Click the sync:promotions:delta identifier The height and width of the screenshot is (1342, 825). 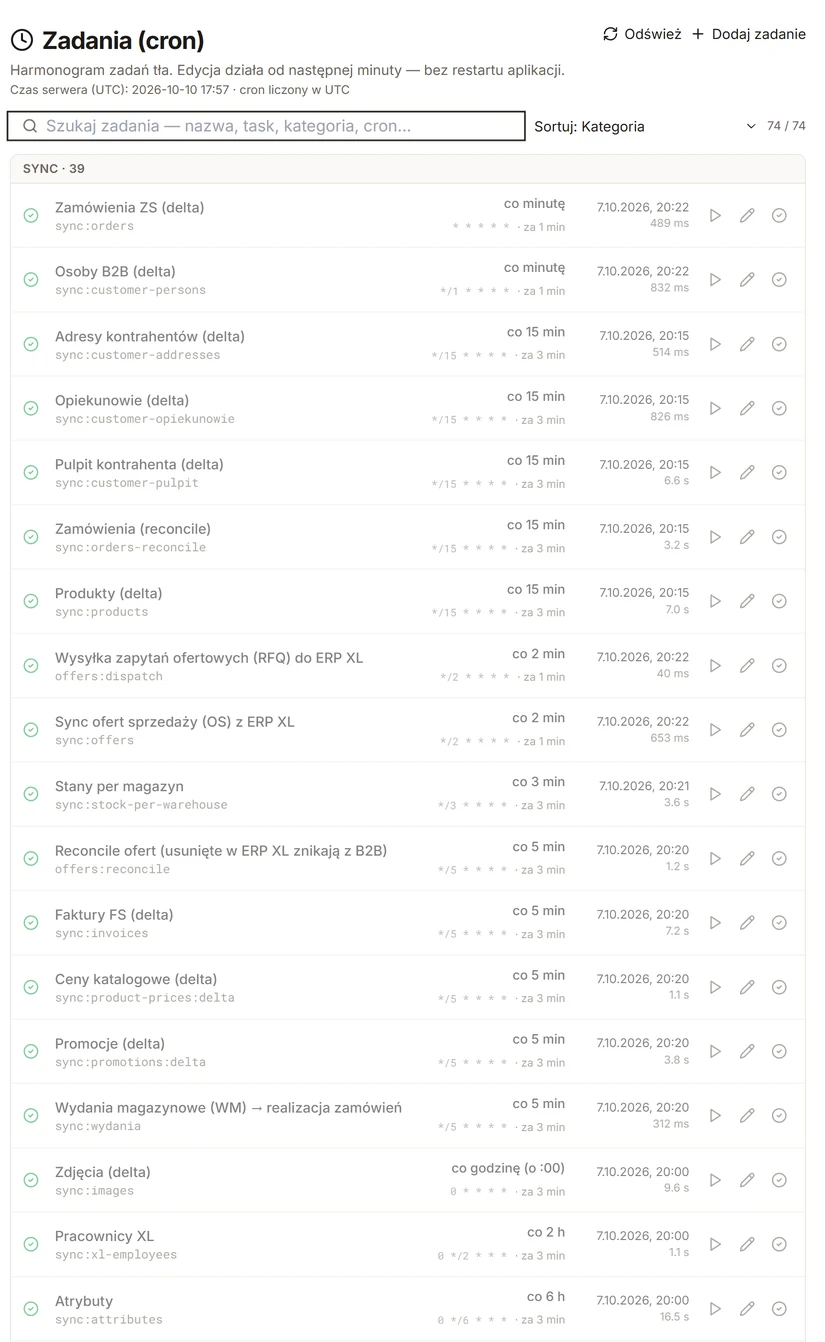[x=130, y=1062]
